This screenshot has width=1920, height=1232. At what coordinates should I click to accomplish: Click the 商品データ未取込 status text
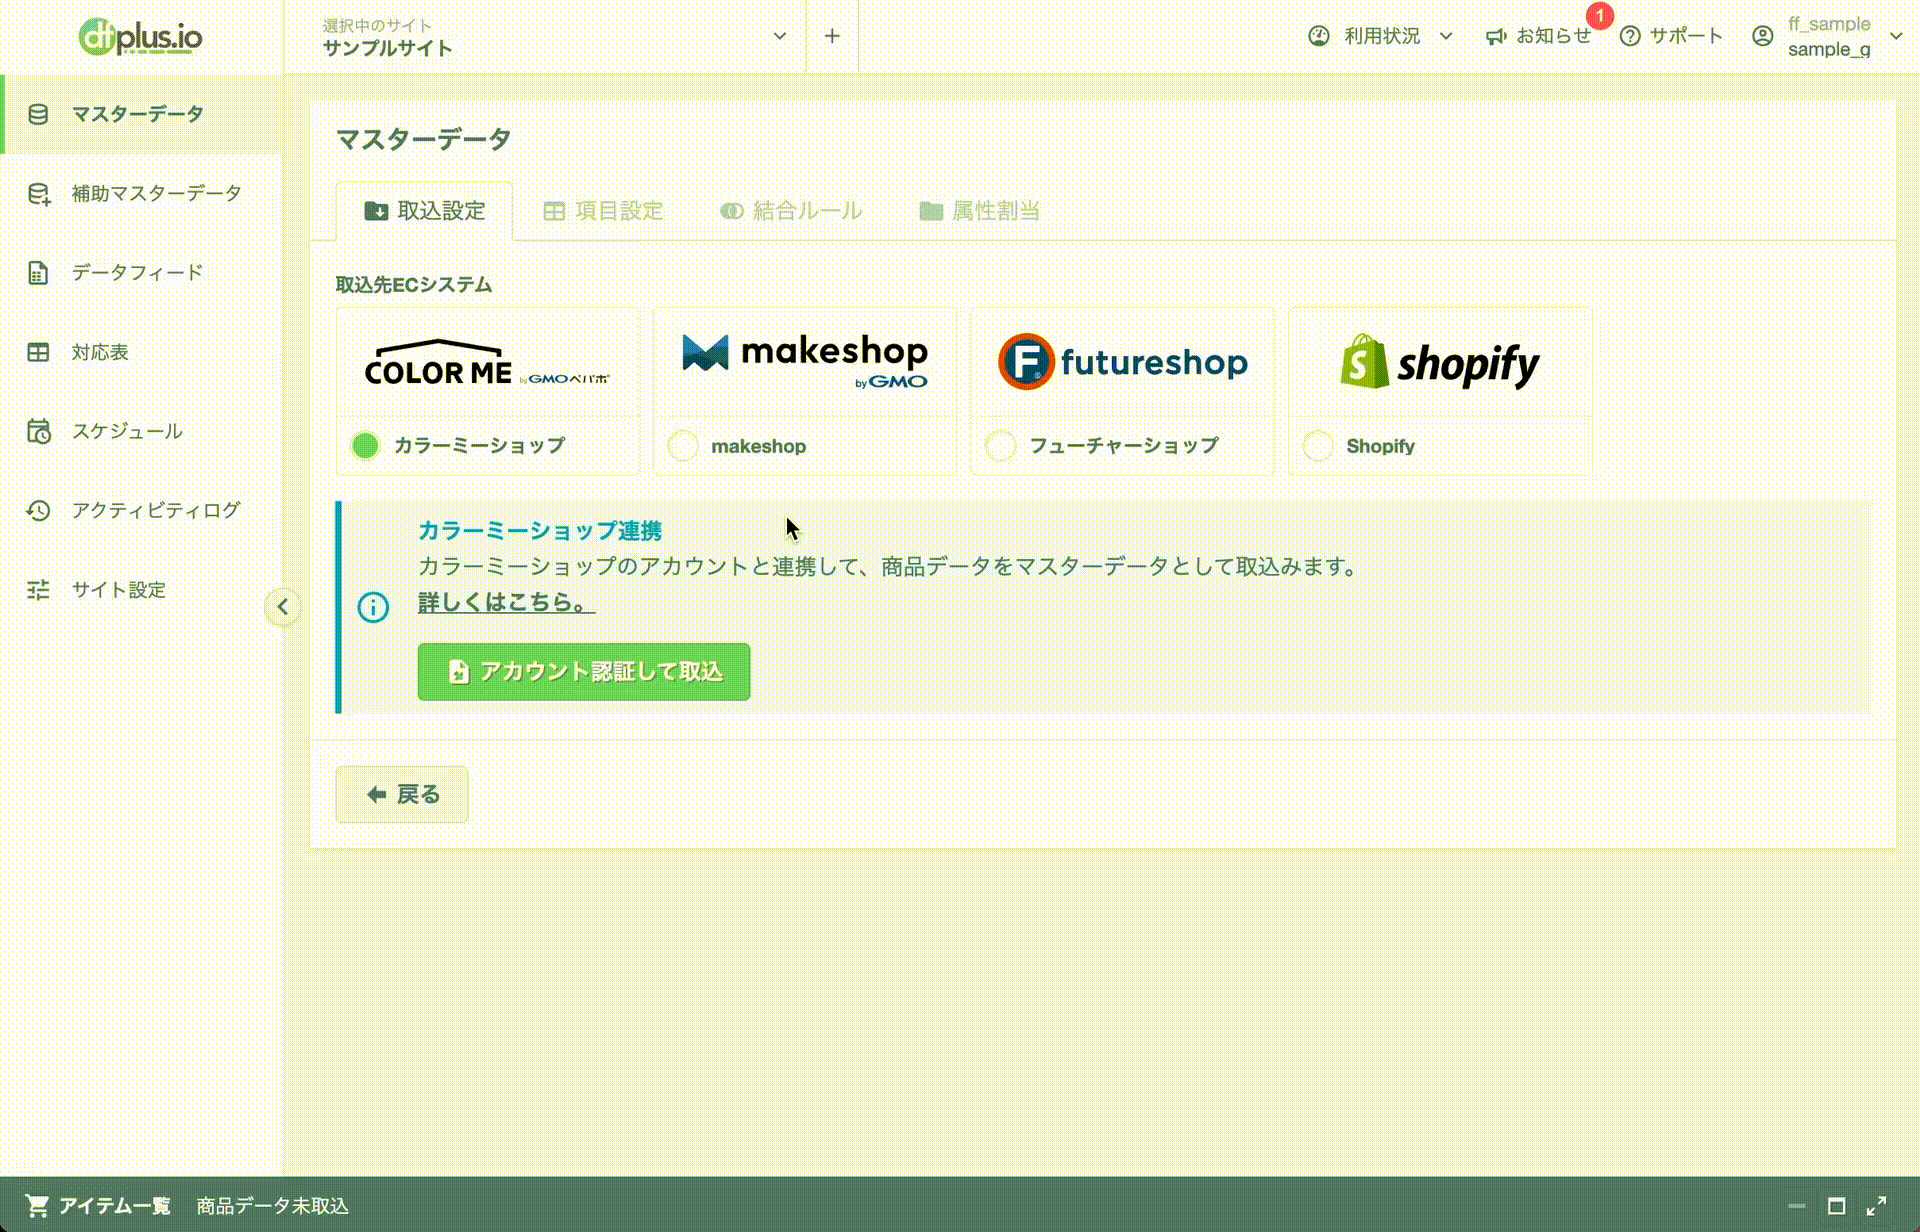pos(273,1206)
